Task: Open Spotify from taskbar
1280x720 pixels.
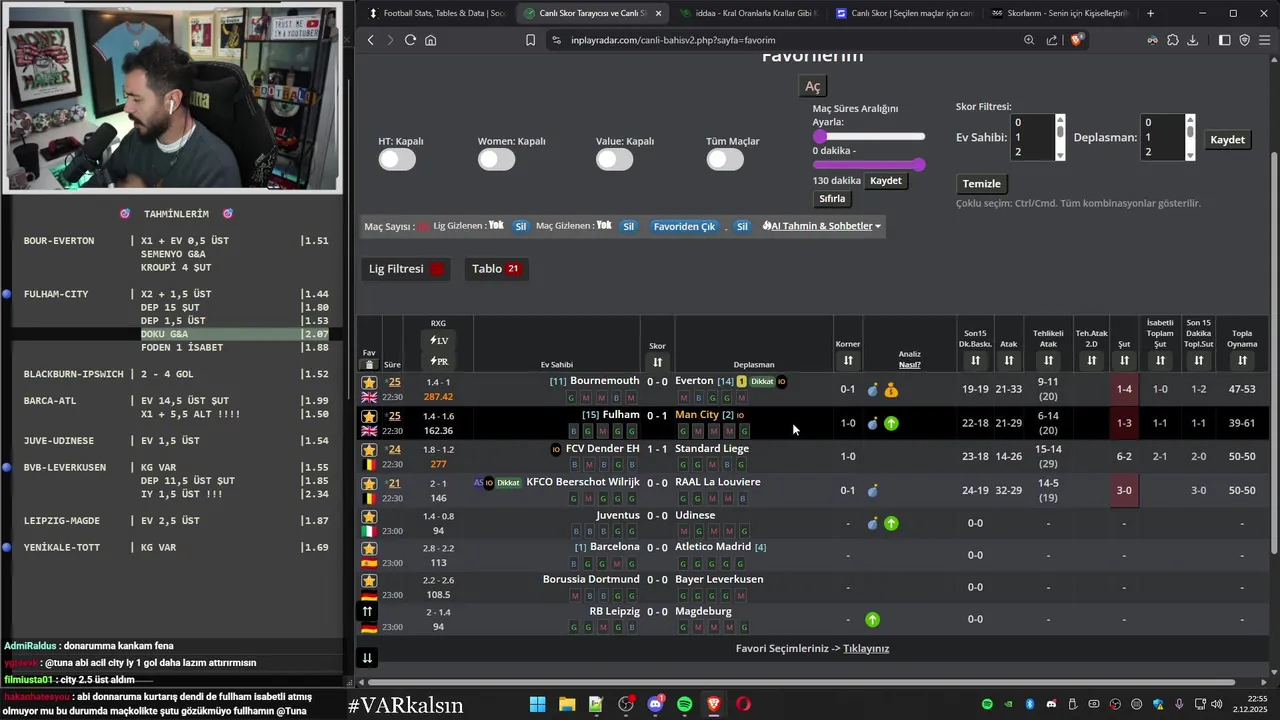Action: pyautogui.click(x=684, y=704)
